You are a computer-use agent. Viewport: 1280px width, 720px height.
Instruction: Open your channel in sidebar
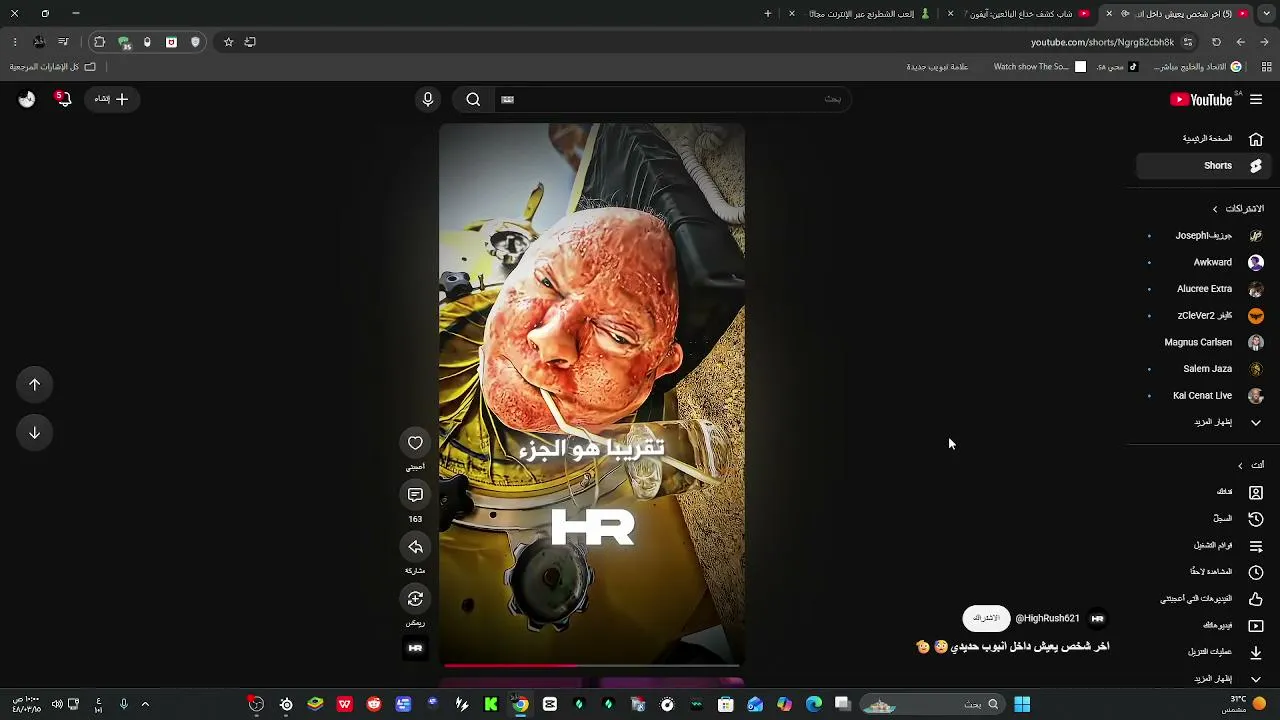click(x=1205, y=492)
